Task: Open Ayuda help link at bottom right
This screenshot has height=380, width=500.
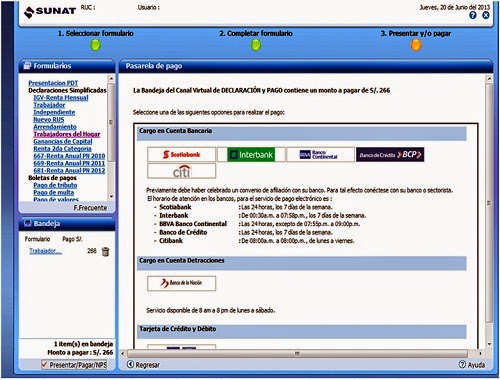Action: tap(472, 365)
